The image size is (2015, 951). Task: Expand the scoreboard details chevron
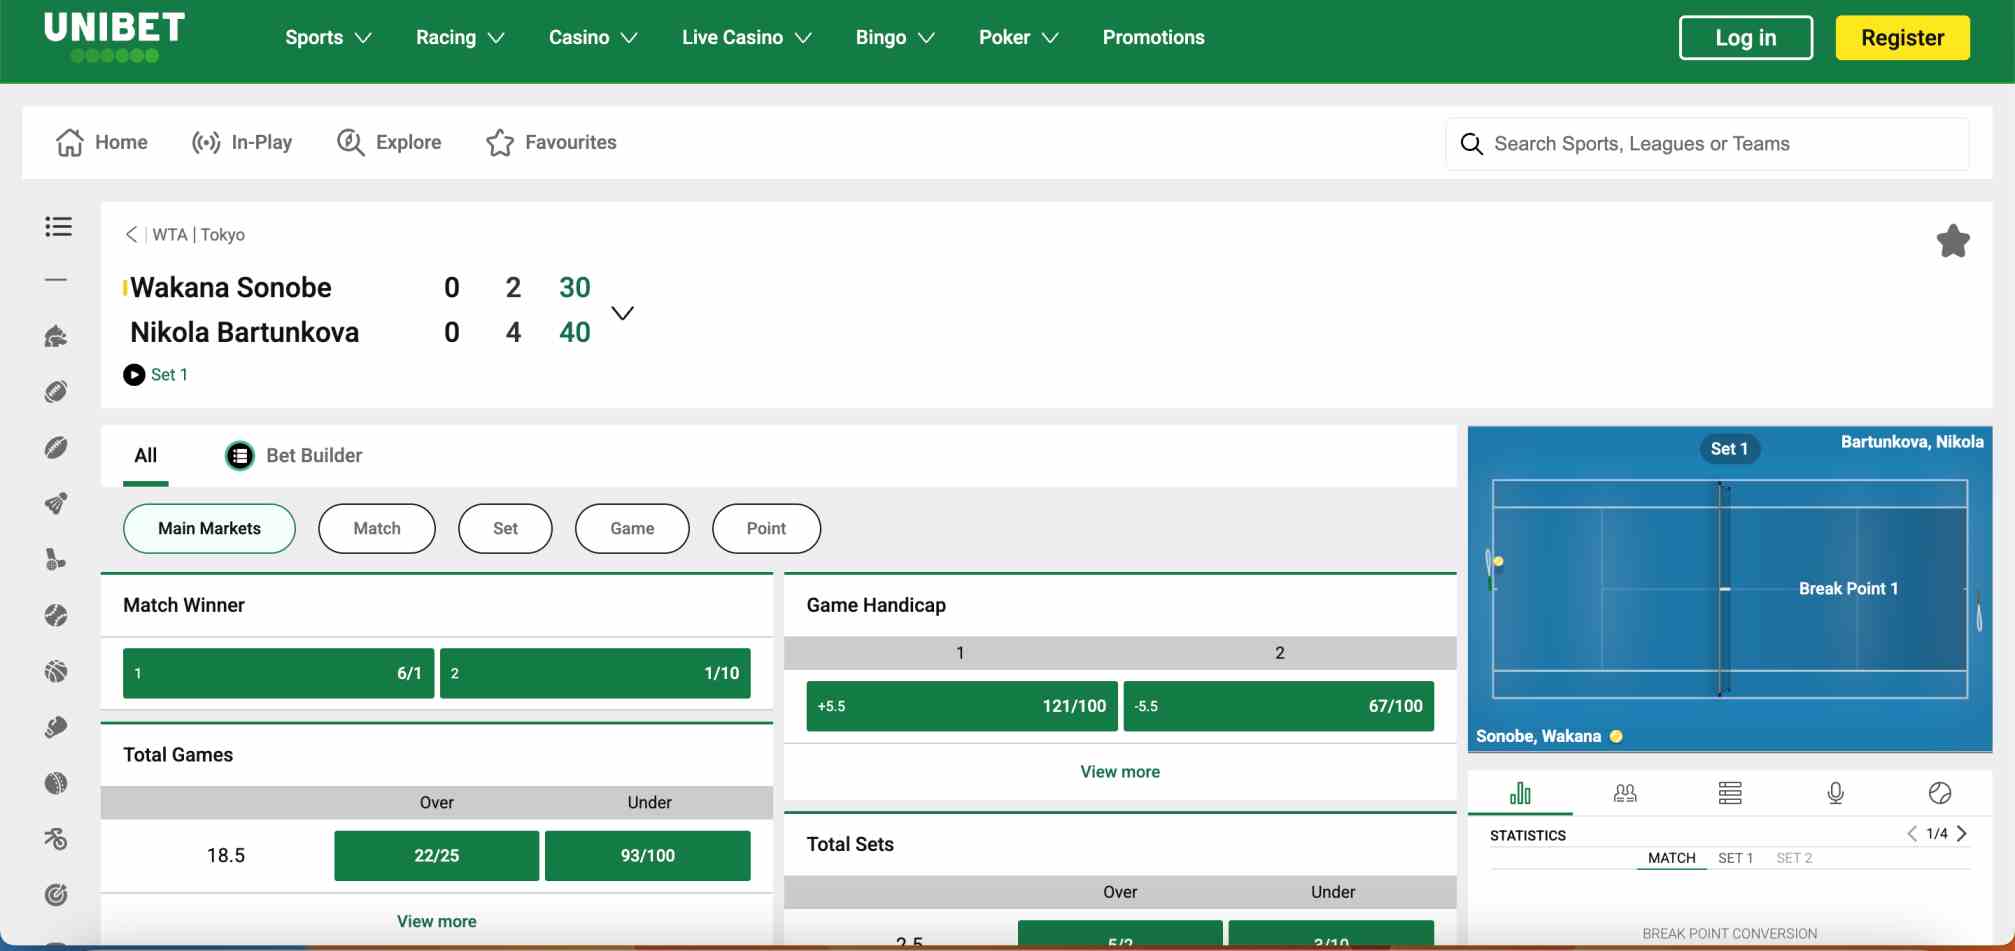click(x=622, y=312)
